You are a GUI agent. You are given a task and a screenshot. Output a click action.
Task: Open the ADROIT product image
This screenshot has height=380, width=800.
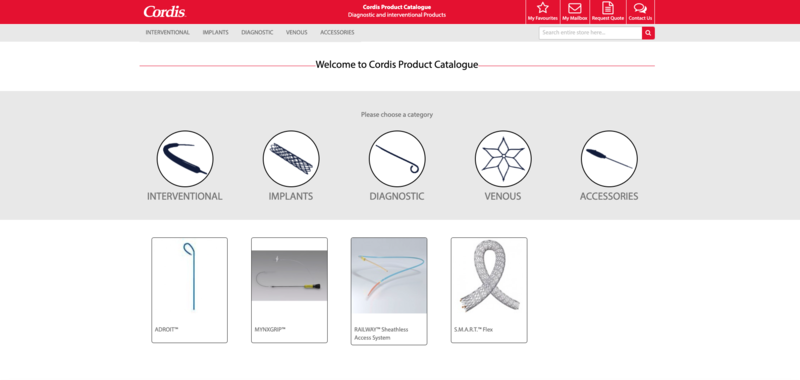point(189,276)
